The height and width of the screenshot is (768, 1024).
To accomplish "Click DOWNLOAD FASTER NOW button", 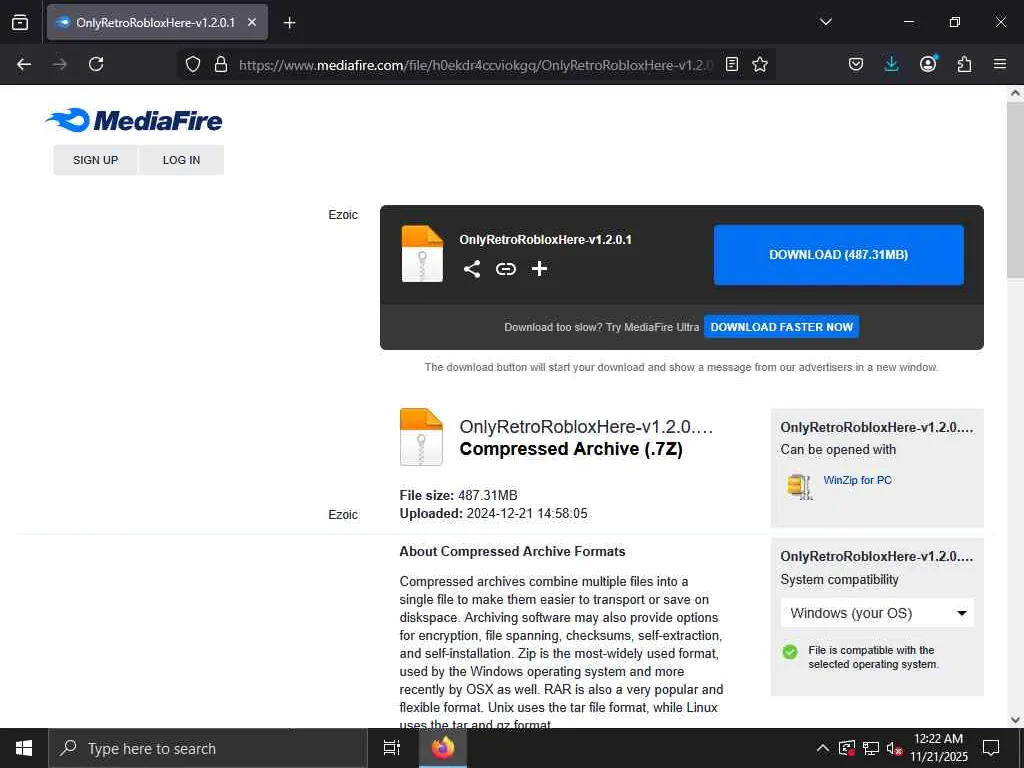I will click(x=781, y=327).
